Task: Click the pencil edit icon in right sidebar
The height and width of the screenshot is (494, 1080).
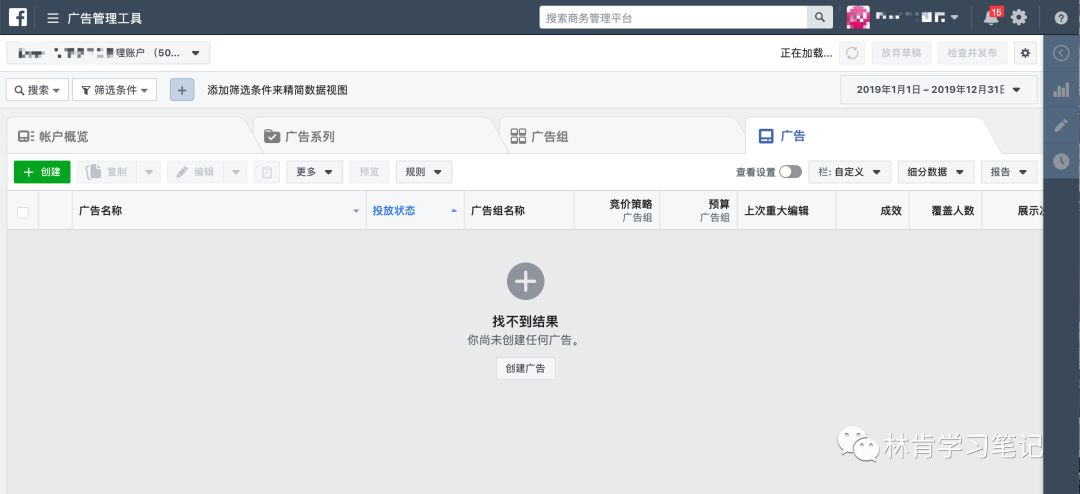Action: (1061, 125)
